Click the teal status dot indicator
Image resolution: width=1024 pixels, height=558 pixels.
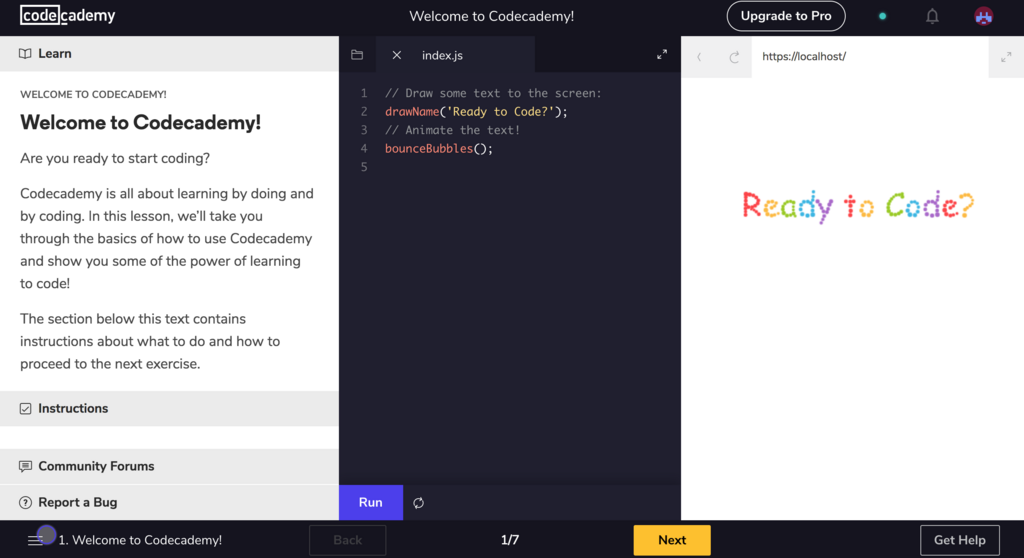(x=882, y=16)
